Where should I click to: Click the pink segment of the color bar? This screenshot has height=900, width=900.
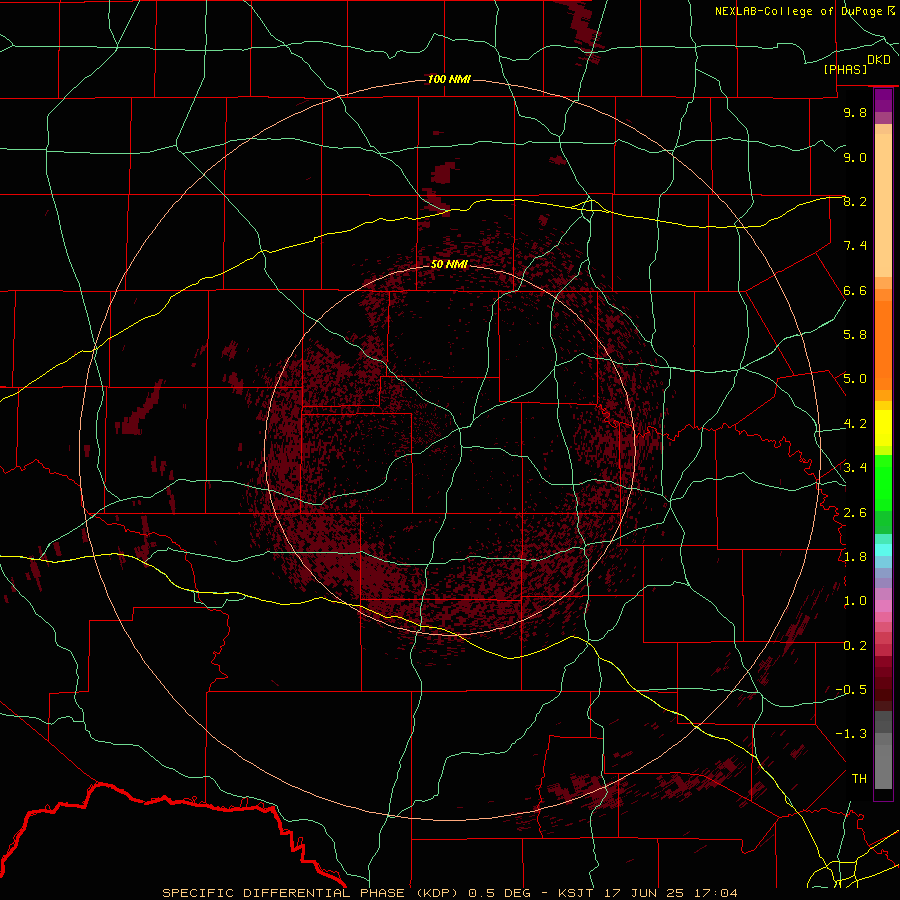883,606
